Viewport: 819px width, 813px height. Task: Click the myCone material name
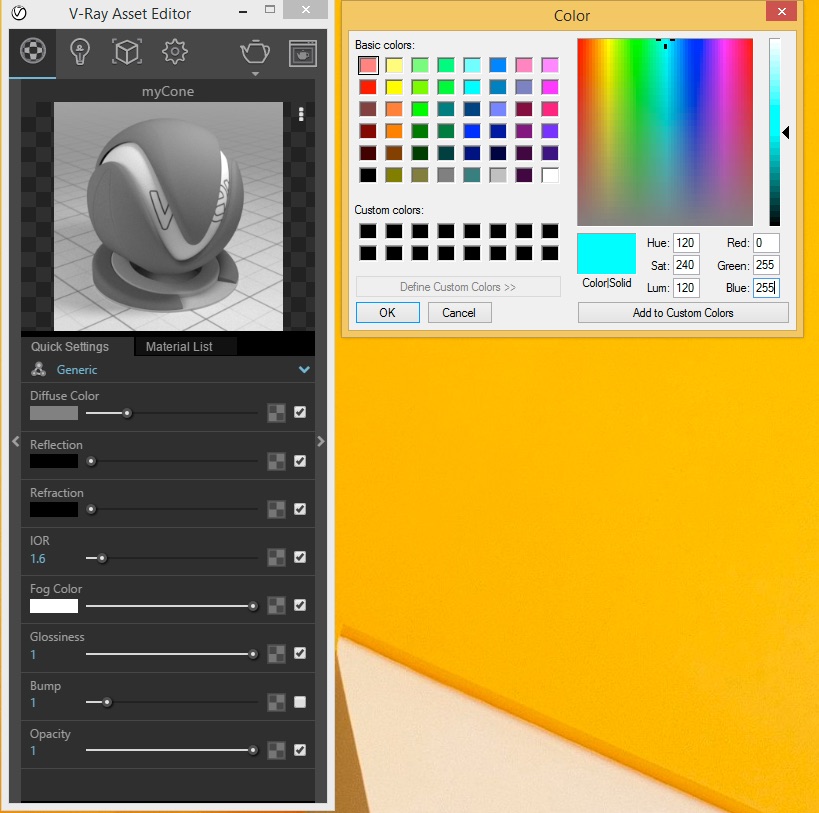tap(168, 91)
